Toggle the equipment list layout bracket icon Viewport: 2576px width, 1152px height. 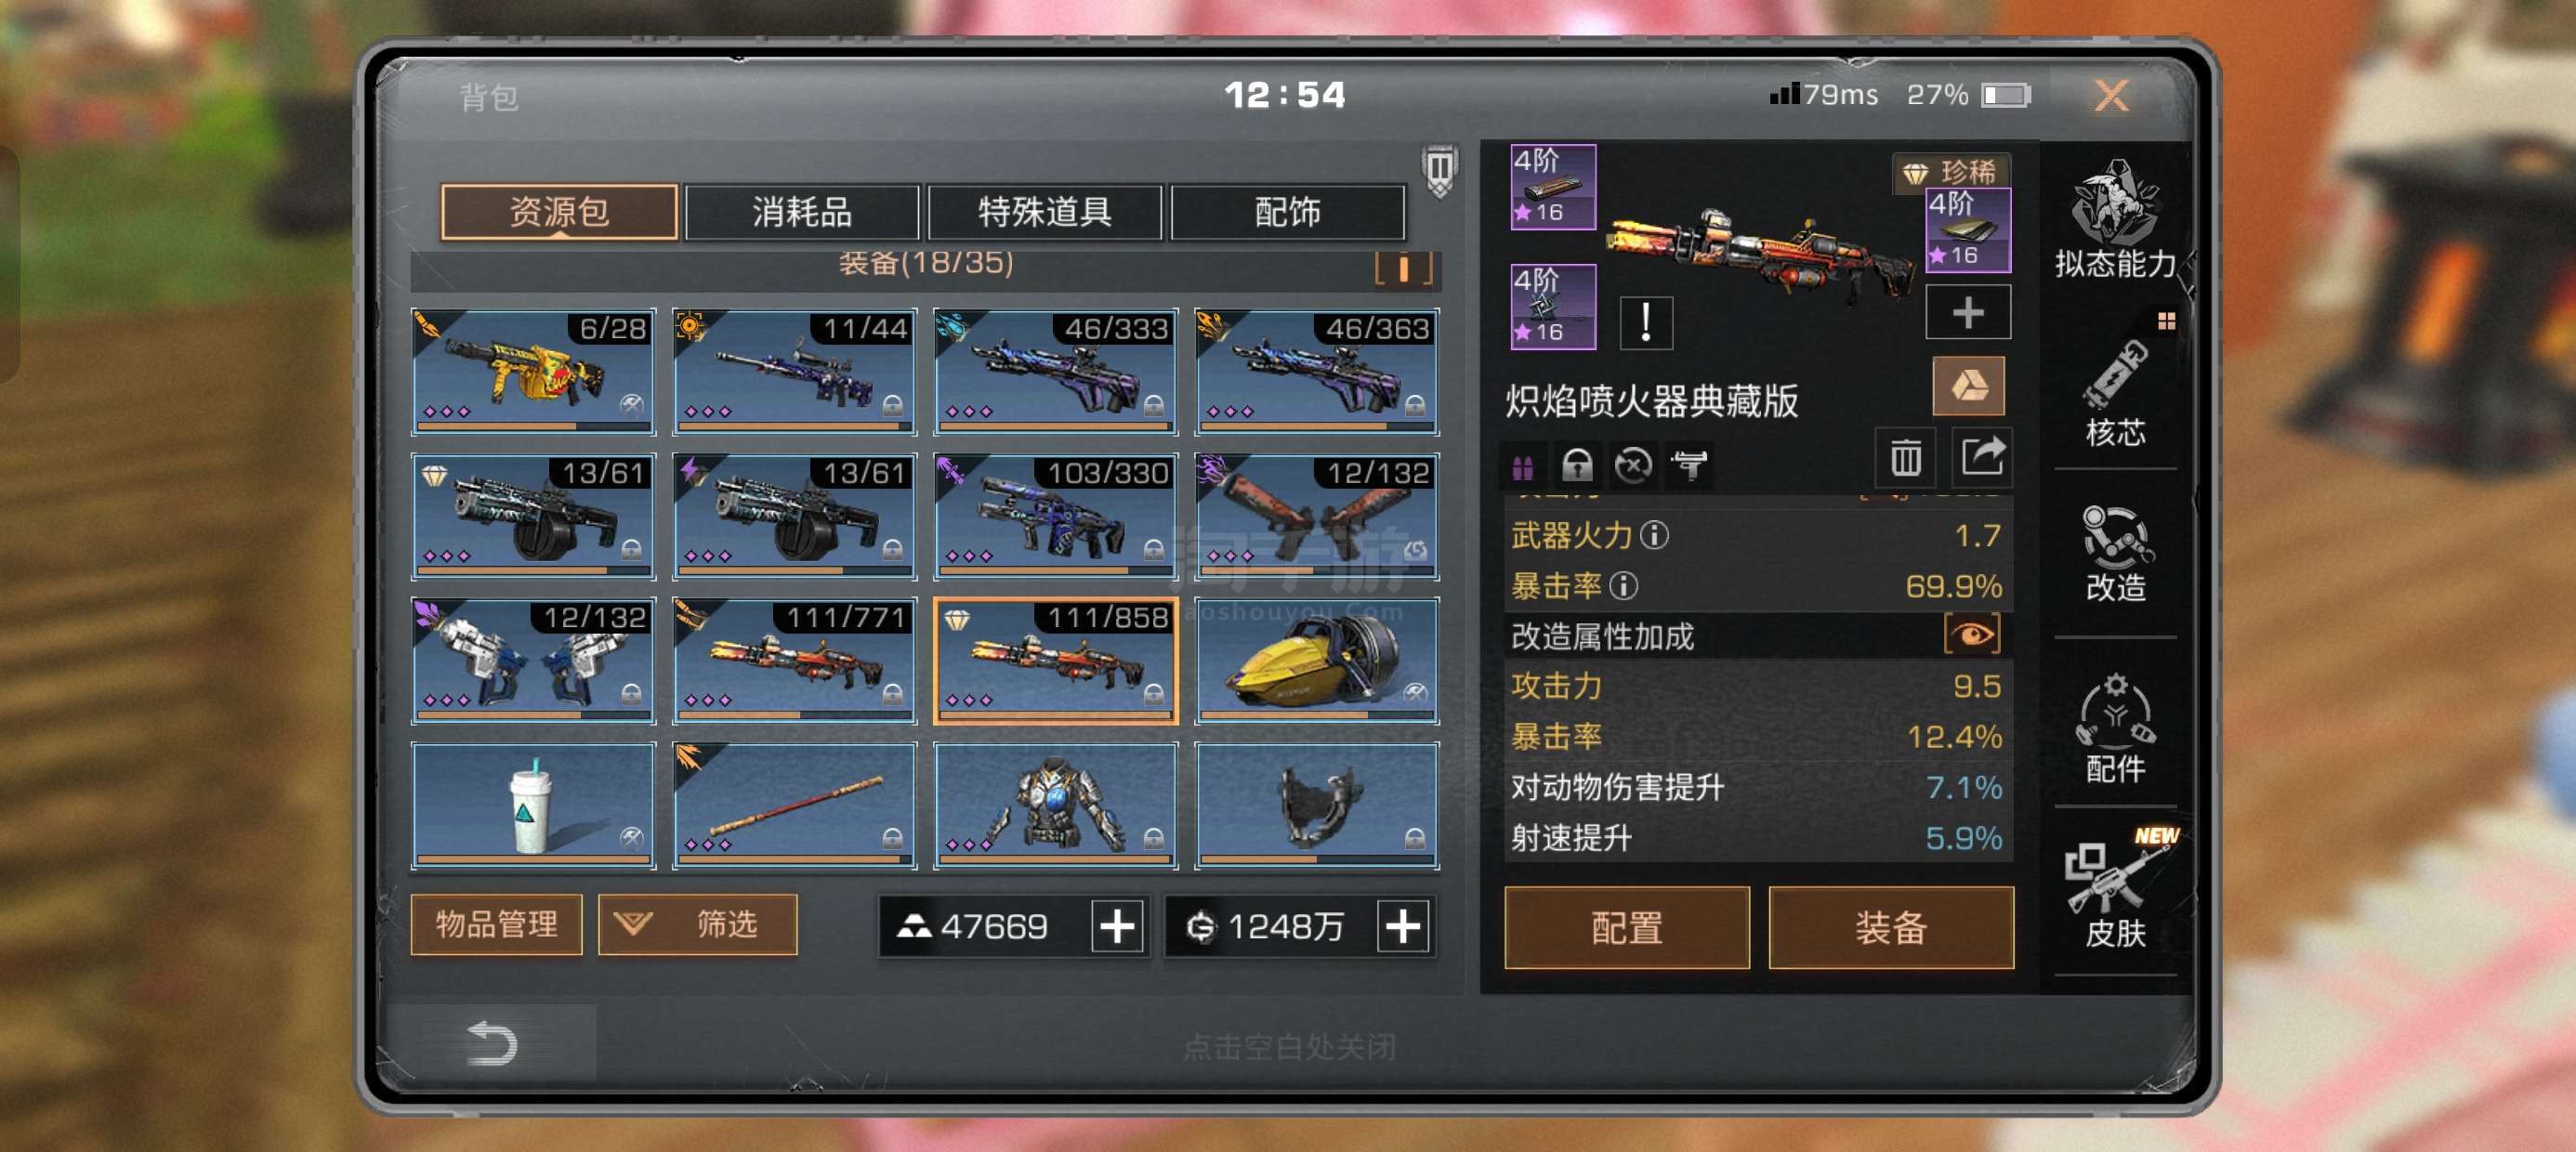[1404, 267]
